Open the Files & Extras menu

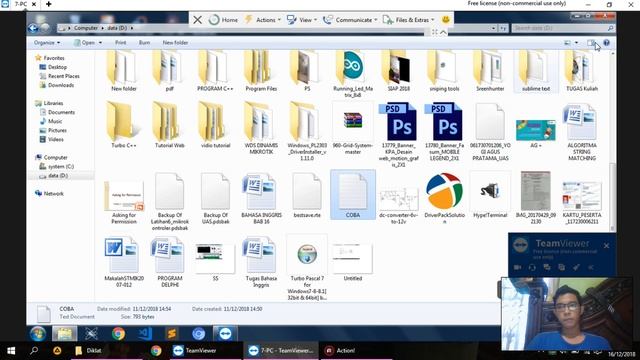408,20
